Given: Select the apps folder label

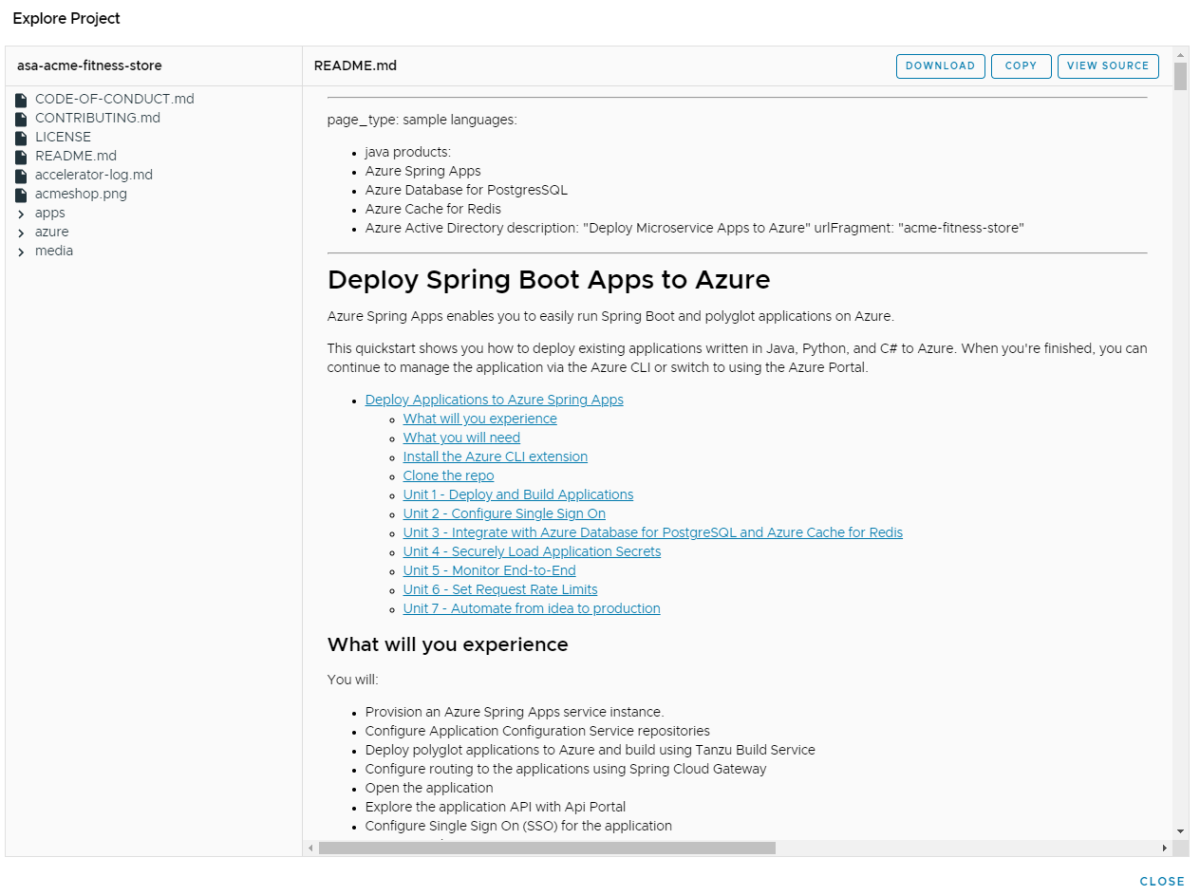Looking at the screenshot, I should pos(50,213).
